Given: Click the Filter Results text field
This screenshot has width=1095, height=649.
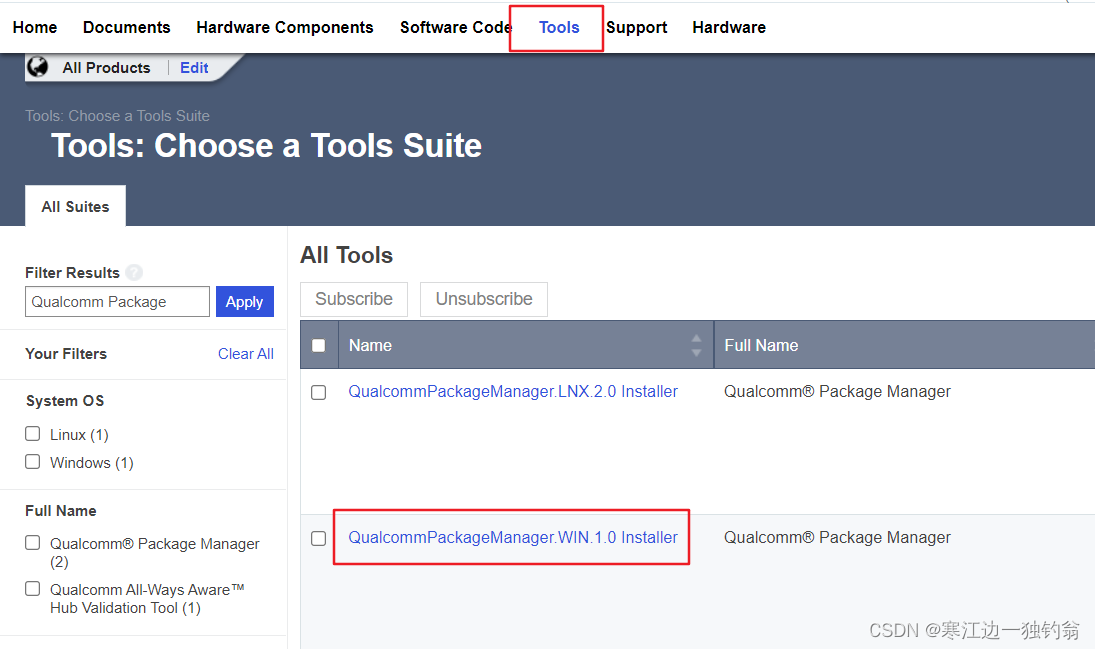Looking at the screenshot, I should click(117, 302).
